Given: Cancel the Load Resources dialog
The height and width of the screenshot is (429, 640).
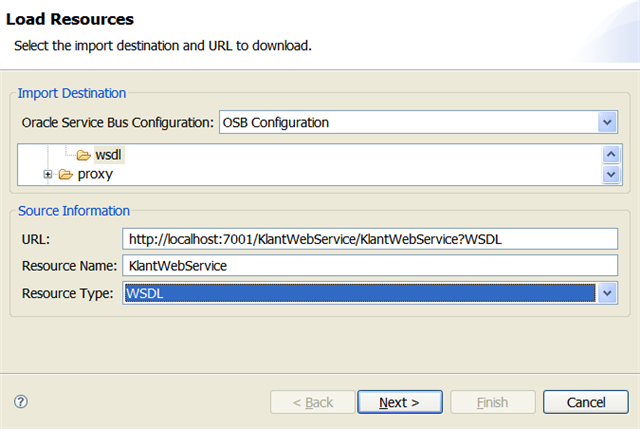Looking at the screenshot, I should tap(585, 402).
